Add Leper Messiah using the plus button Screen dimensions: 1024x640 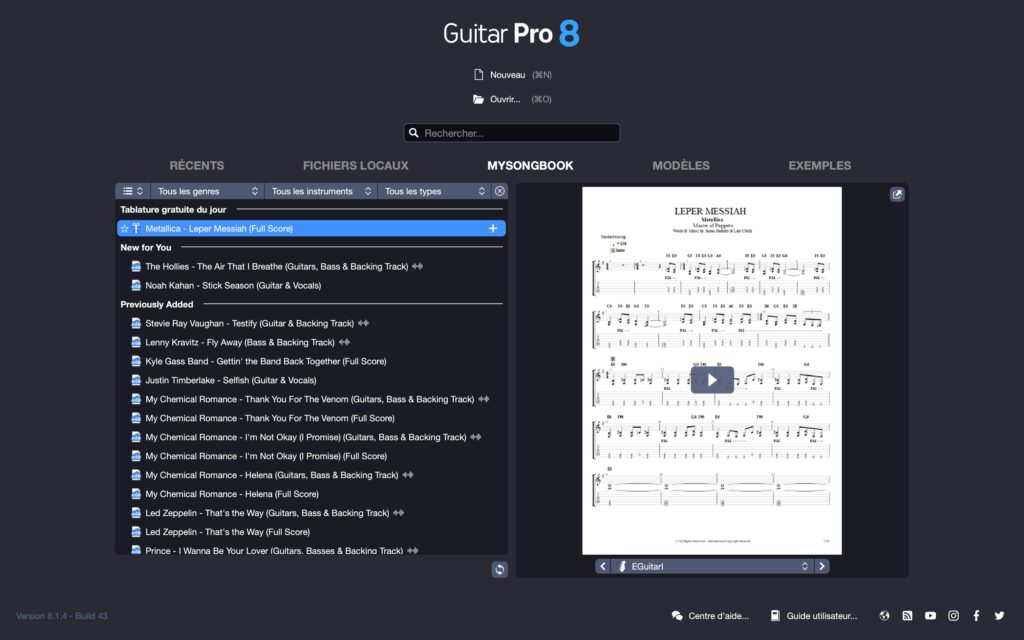(492, 227)
